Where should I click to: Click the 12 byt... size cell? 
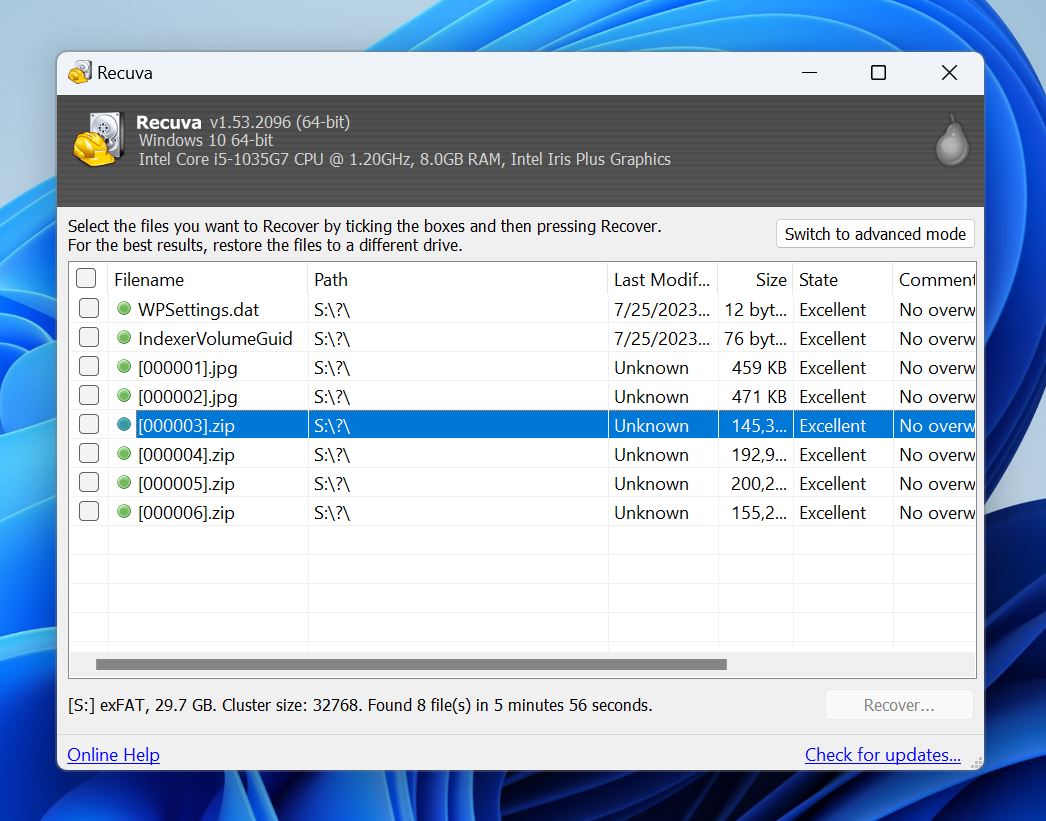click(756, 309)
